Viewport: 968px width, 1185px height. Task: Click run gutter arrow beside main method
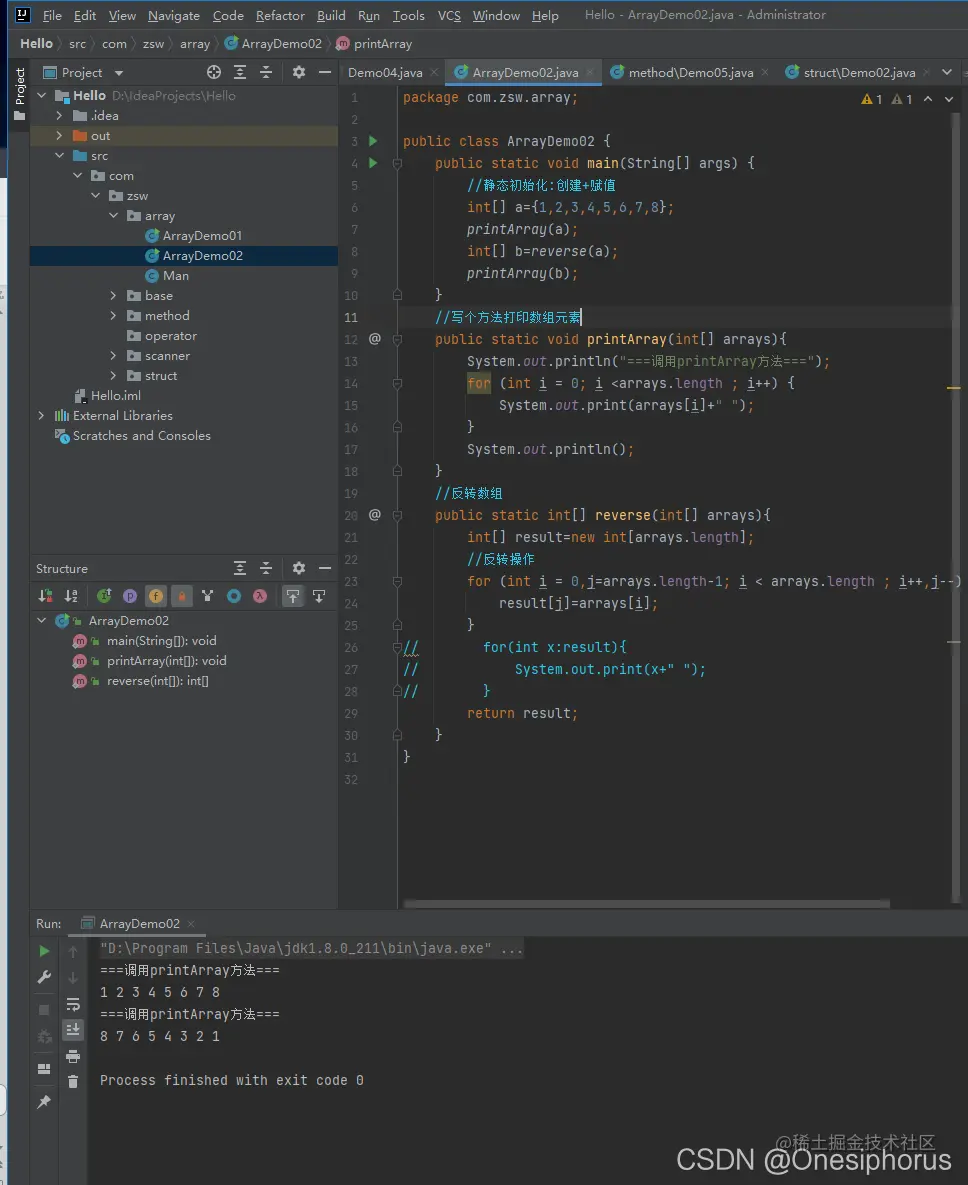(373, 162)
